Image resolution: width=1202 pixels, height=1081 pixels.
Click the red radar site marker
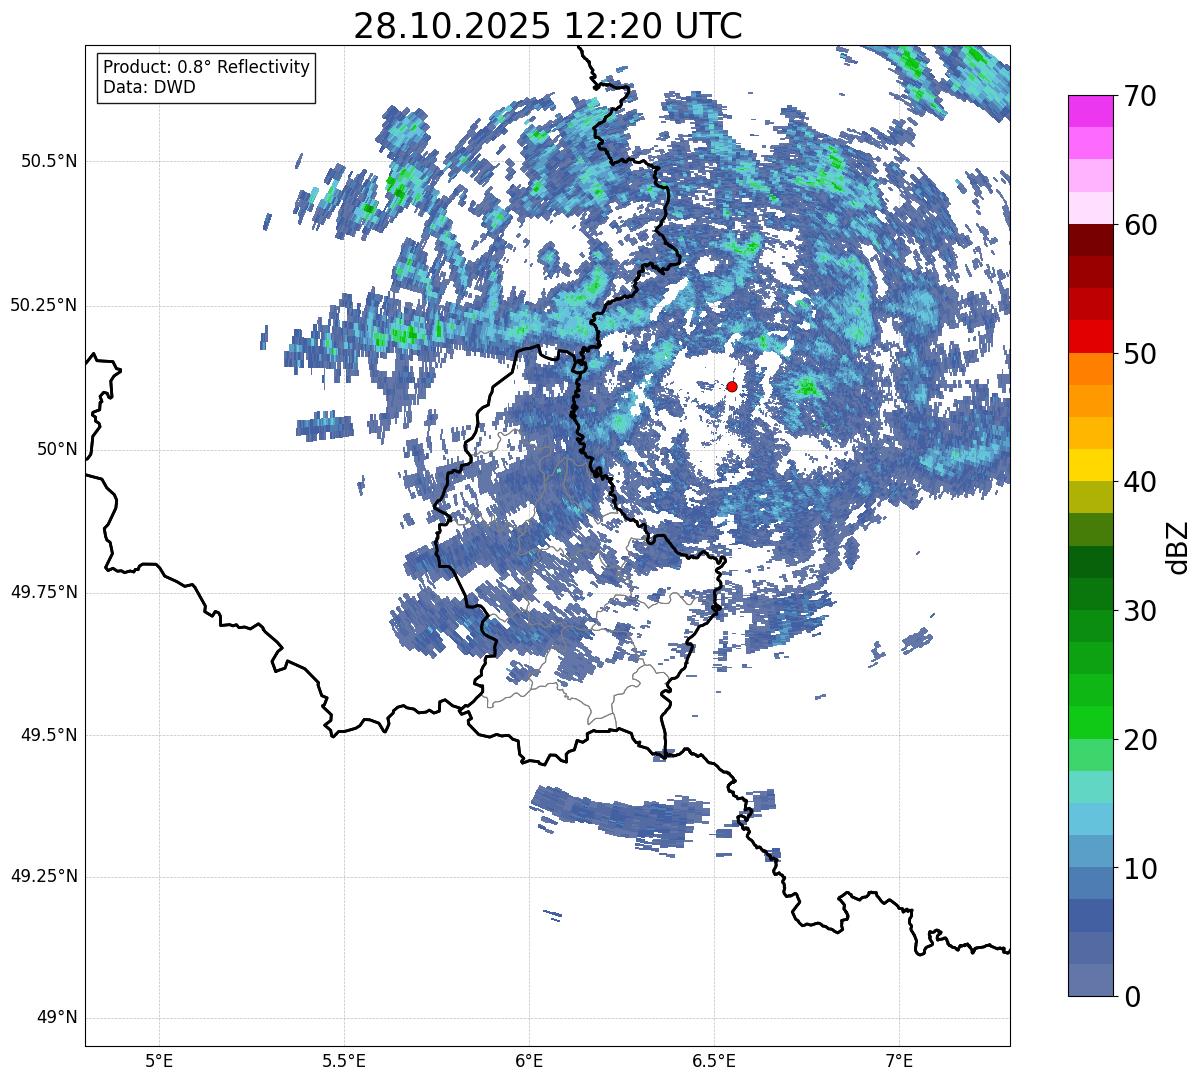click(732, 386)
